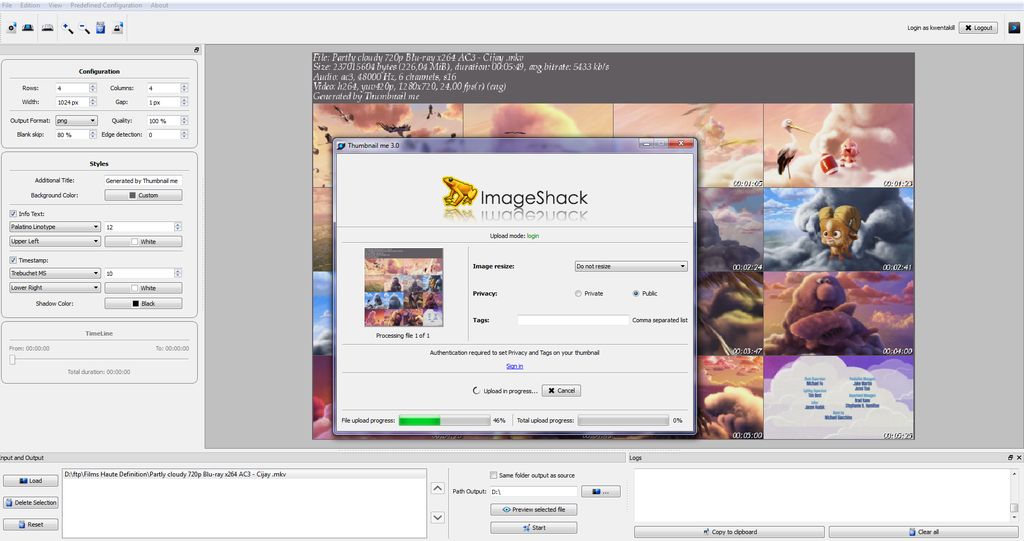
Task: Click the blue arrow icon beside Logout
Action: [1014, 27]
